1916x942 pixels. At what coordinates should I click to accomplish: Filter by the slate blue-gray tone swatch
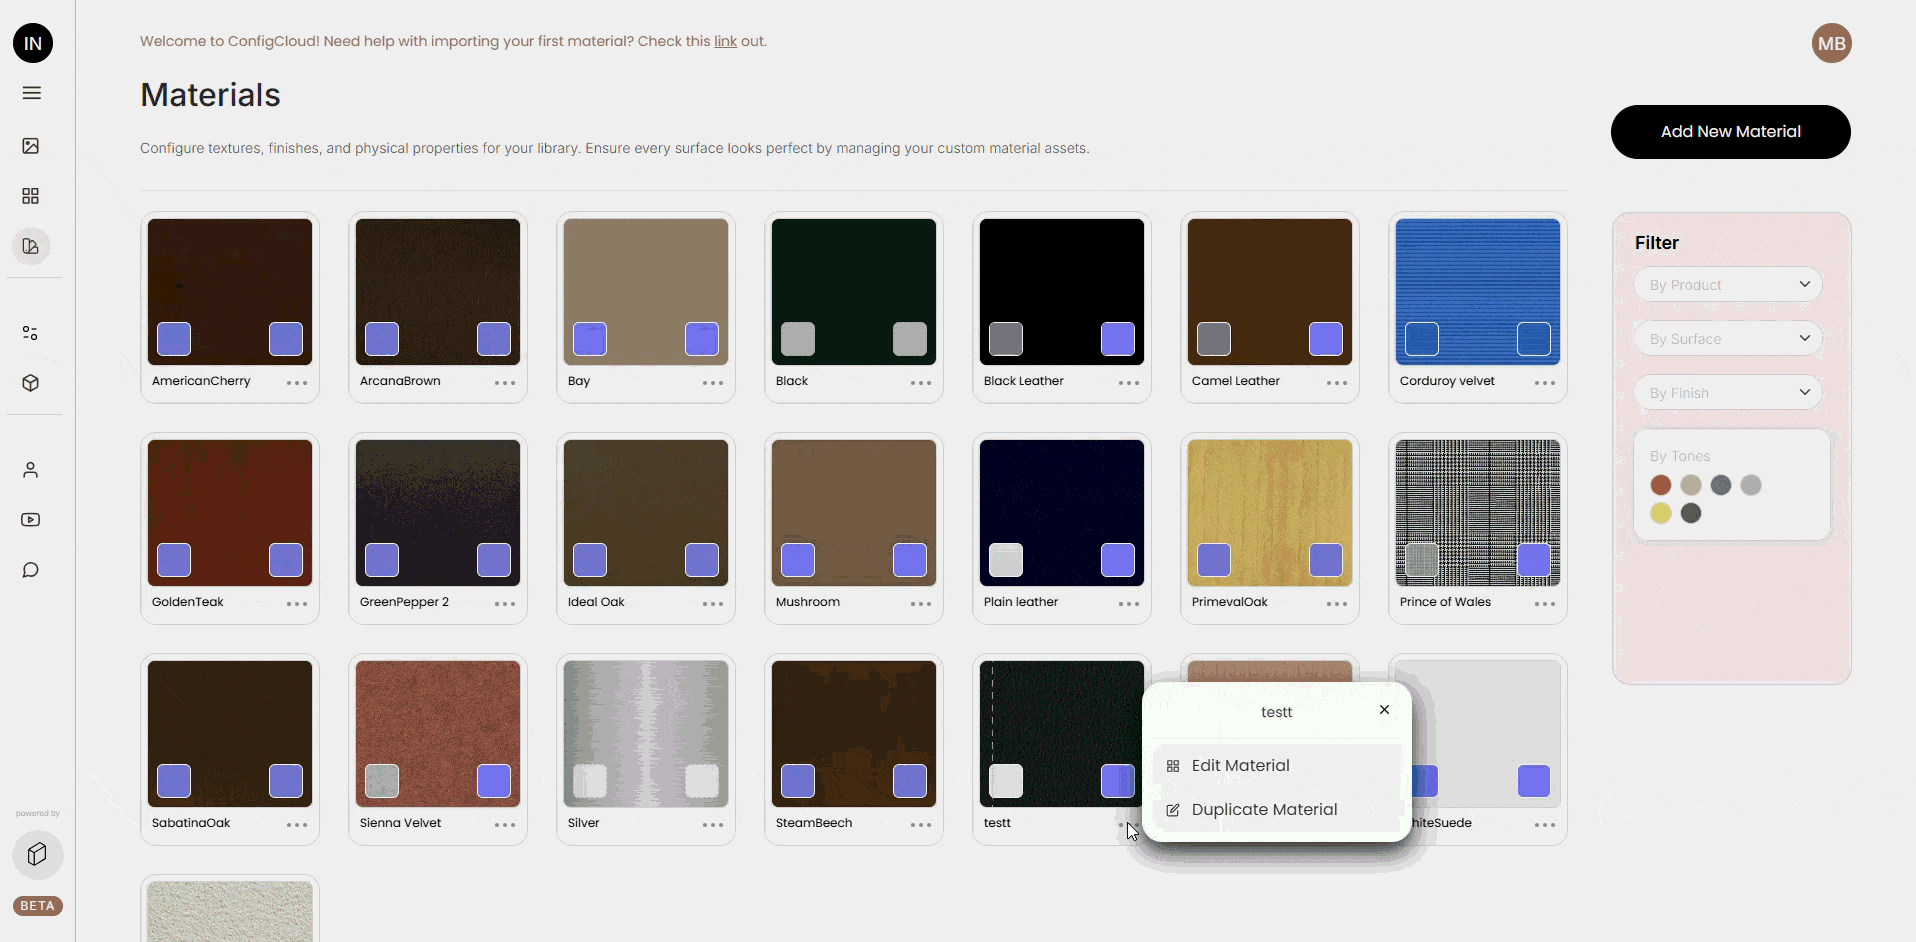pyautogui.click(x=1721, y=485)
